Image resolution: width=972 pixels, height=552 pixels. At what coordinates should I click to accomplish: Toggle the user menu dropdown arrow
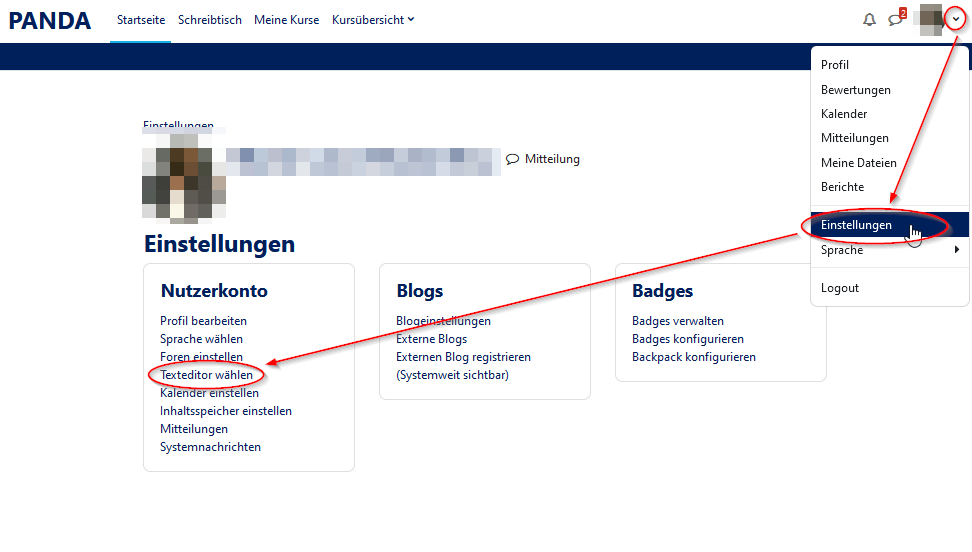[x=957, y=20]
